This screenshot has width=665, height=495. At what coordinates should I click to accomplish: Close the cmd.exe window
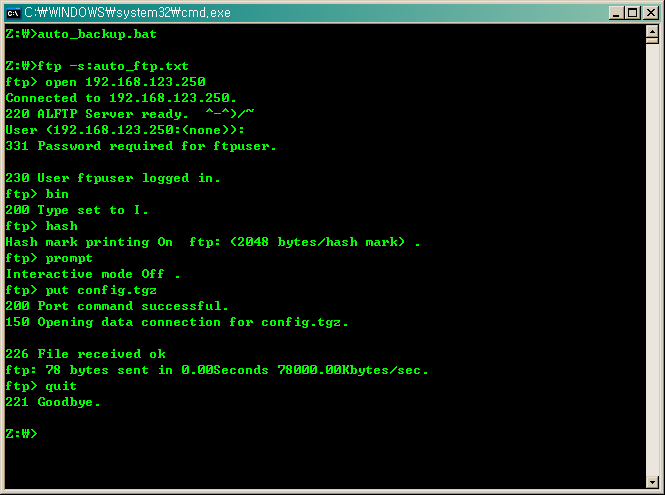[x=651, y=13]
